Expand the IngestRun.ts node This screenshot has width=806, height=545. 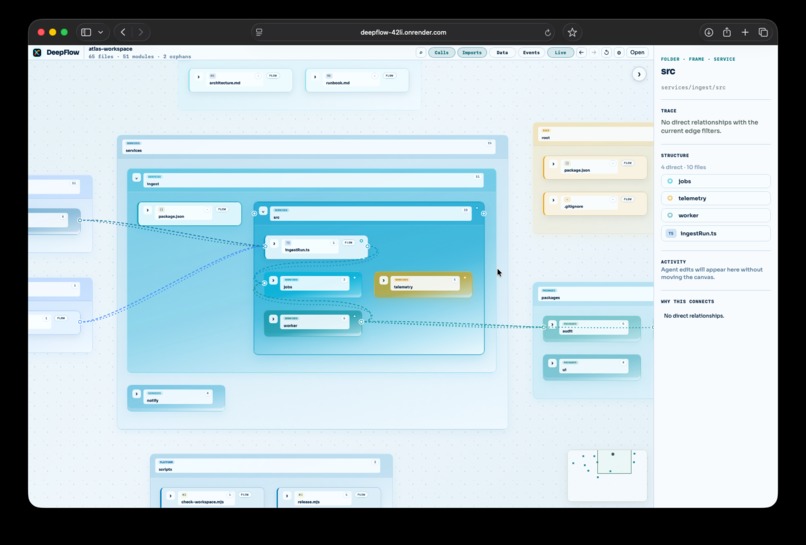point(274,244)
